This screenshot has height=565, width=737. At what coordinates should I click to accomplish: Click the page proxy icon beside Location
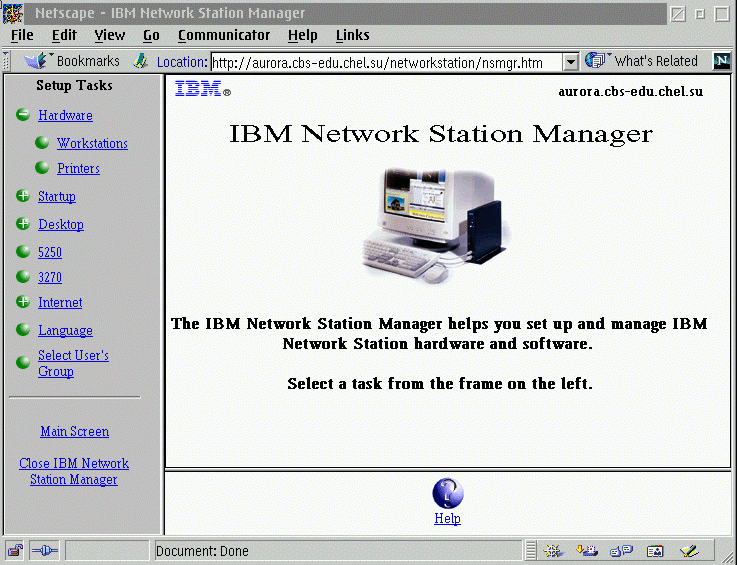click(141, 61)
